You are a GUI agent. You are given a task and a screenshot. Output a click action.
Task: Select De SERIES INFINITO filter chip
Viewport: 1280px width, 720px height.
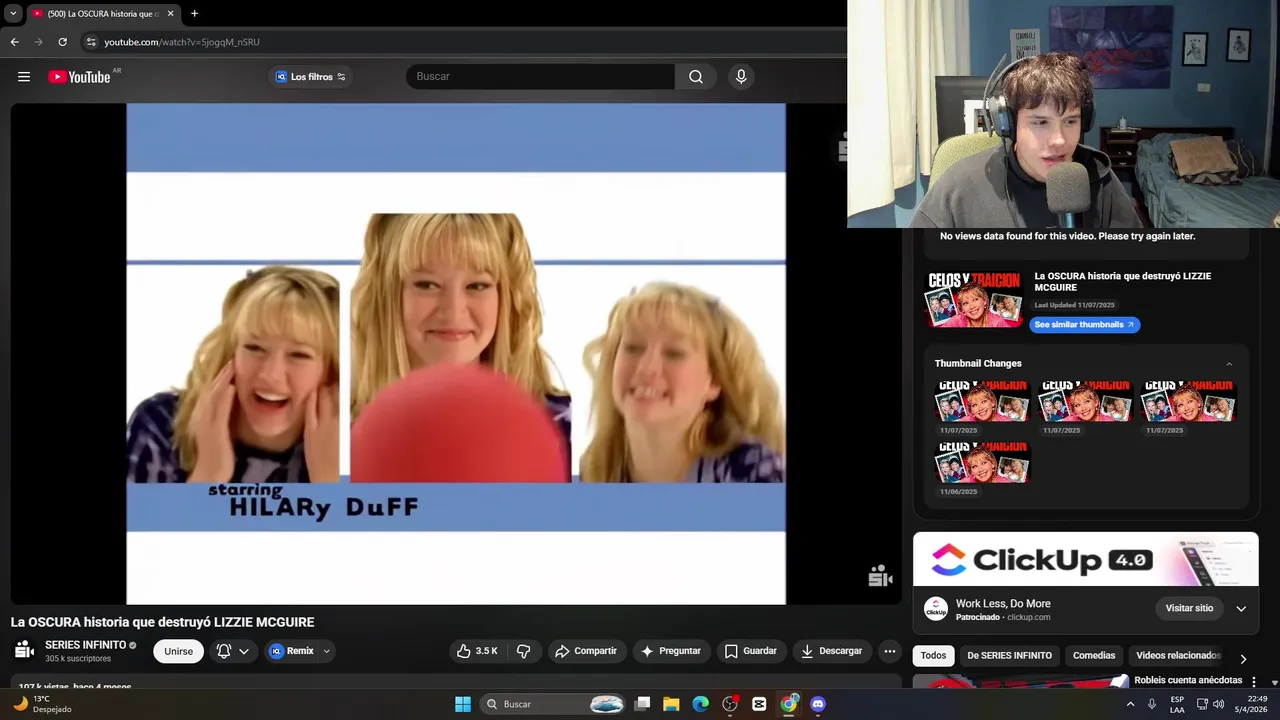(x=1009, y=656)
